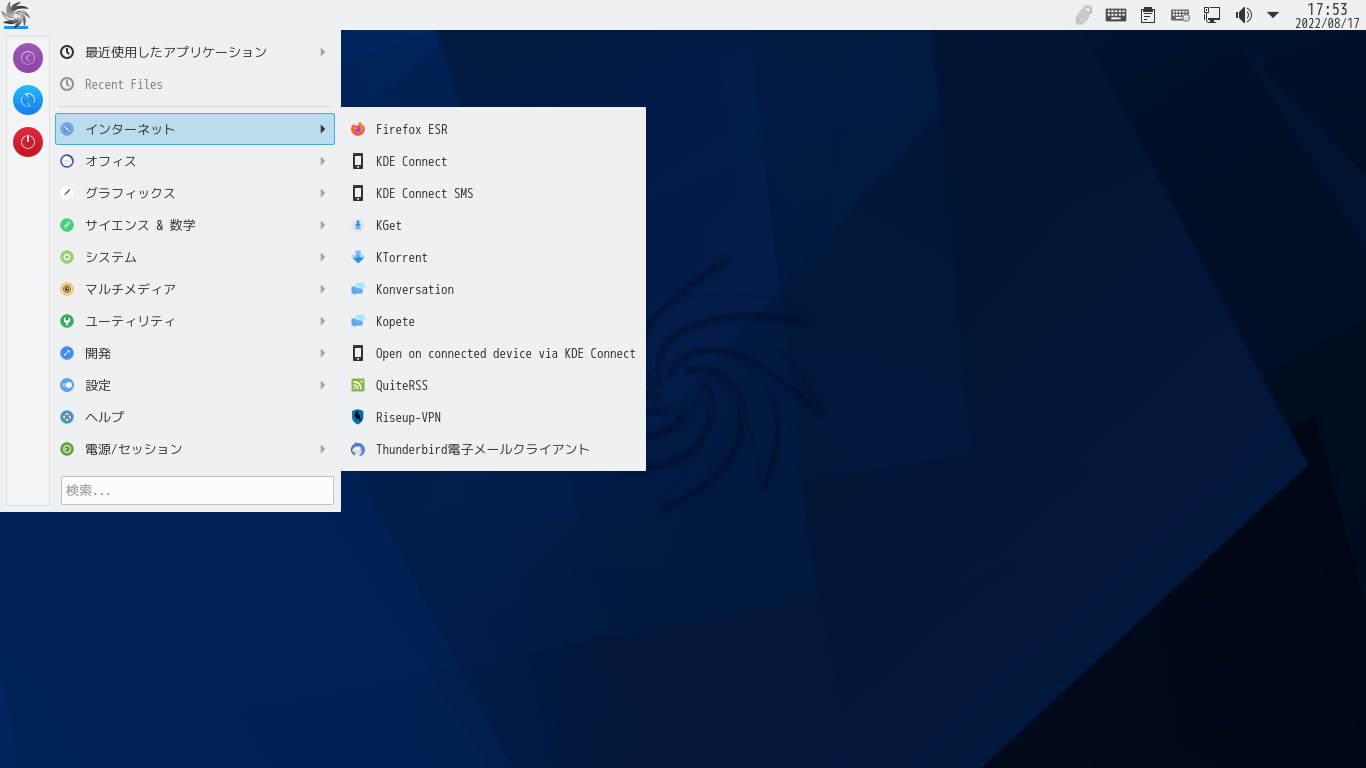
Task: Expand the マルチメディア submenu arrow
Action: tap(322, 289)
